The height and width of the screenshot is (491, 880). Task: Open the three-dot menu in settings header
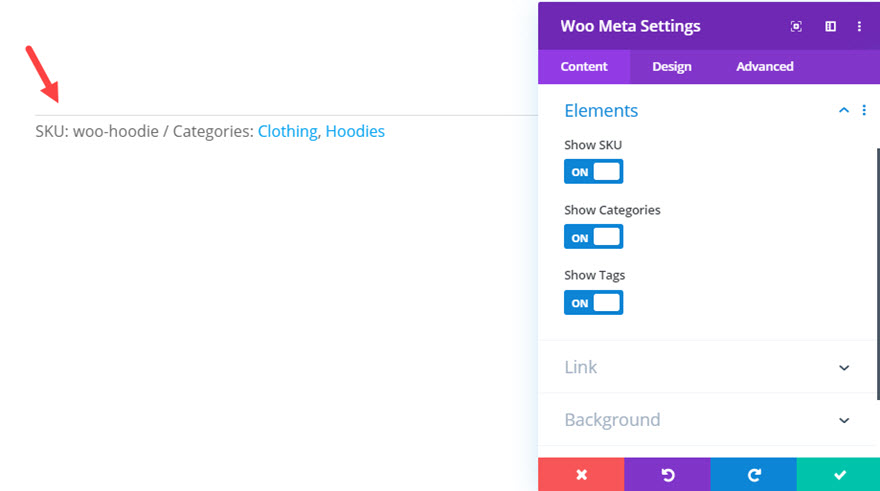859,26
